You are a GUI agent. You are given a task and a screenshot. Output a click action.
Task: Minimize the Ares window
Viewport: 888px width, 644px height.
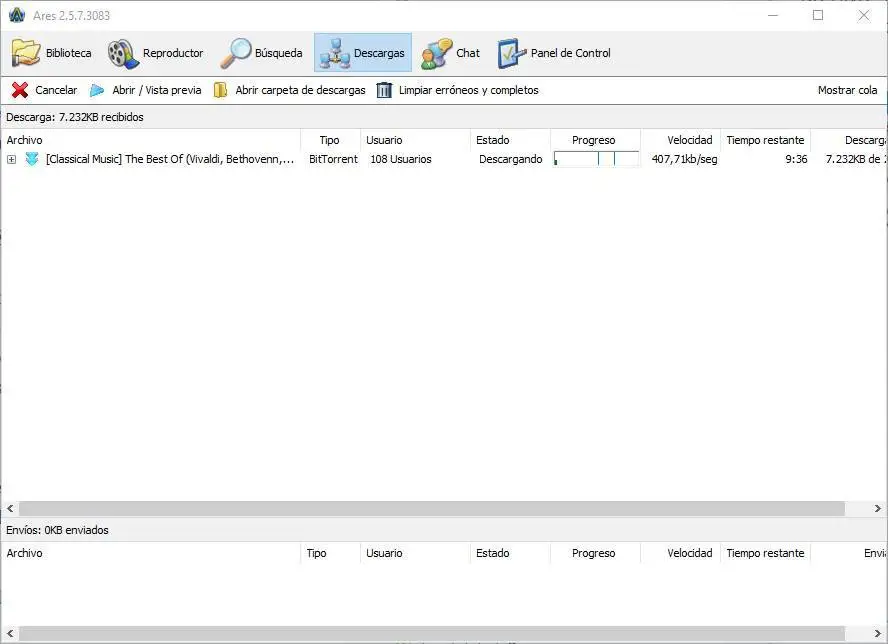click(773, 15)
